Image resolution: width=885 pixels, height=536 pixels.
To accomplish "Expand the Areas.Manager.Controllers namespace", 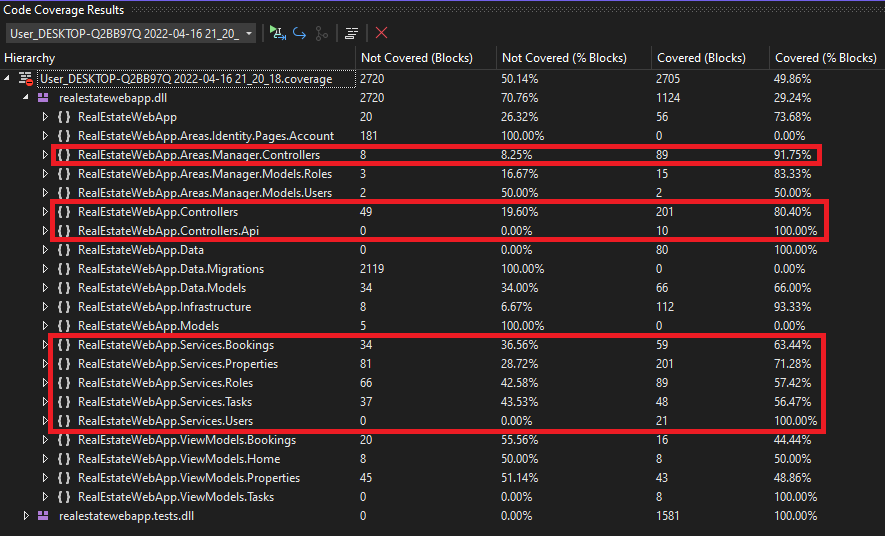I will point(45,155).
